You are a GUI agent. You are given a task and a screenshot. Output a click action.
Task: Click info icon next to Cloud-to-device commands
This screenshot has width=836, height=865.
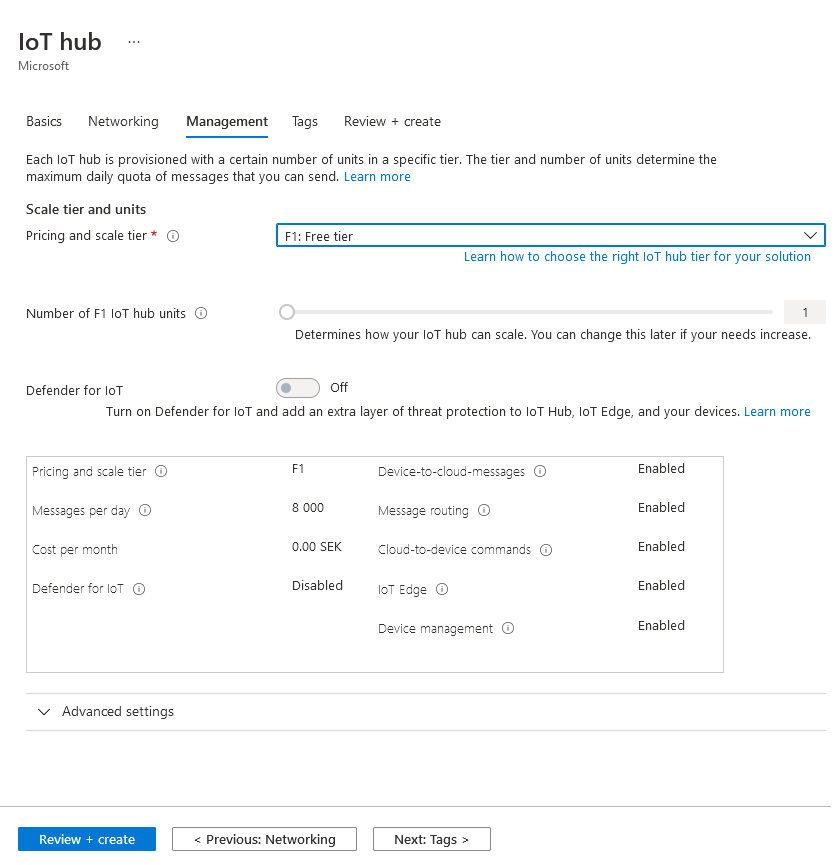point(546,550)
